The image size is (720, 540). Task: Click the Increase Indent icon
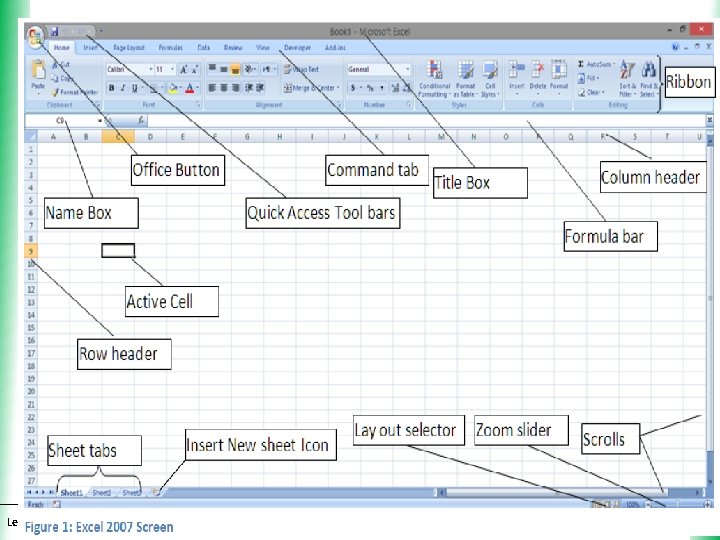click(260, 87)
